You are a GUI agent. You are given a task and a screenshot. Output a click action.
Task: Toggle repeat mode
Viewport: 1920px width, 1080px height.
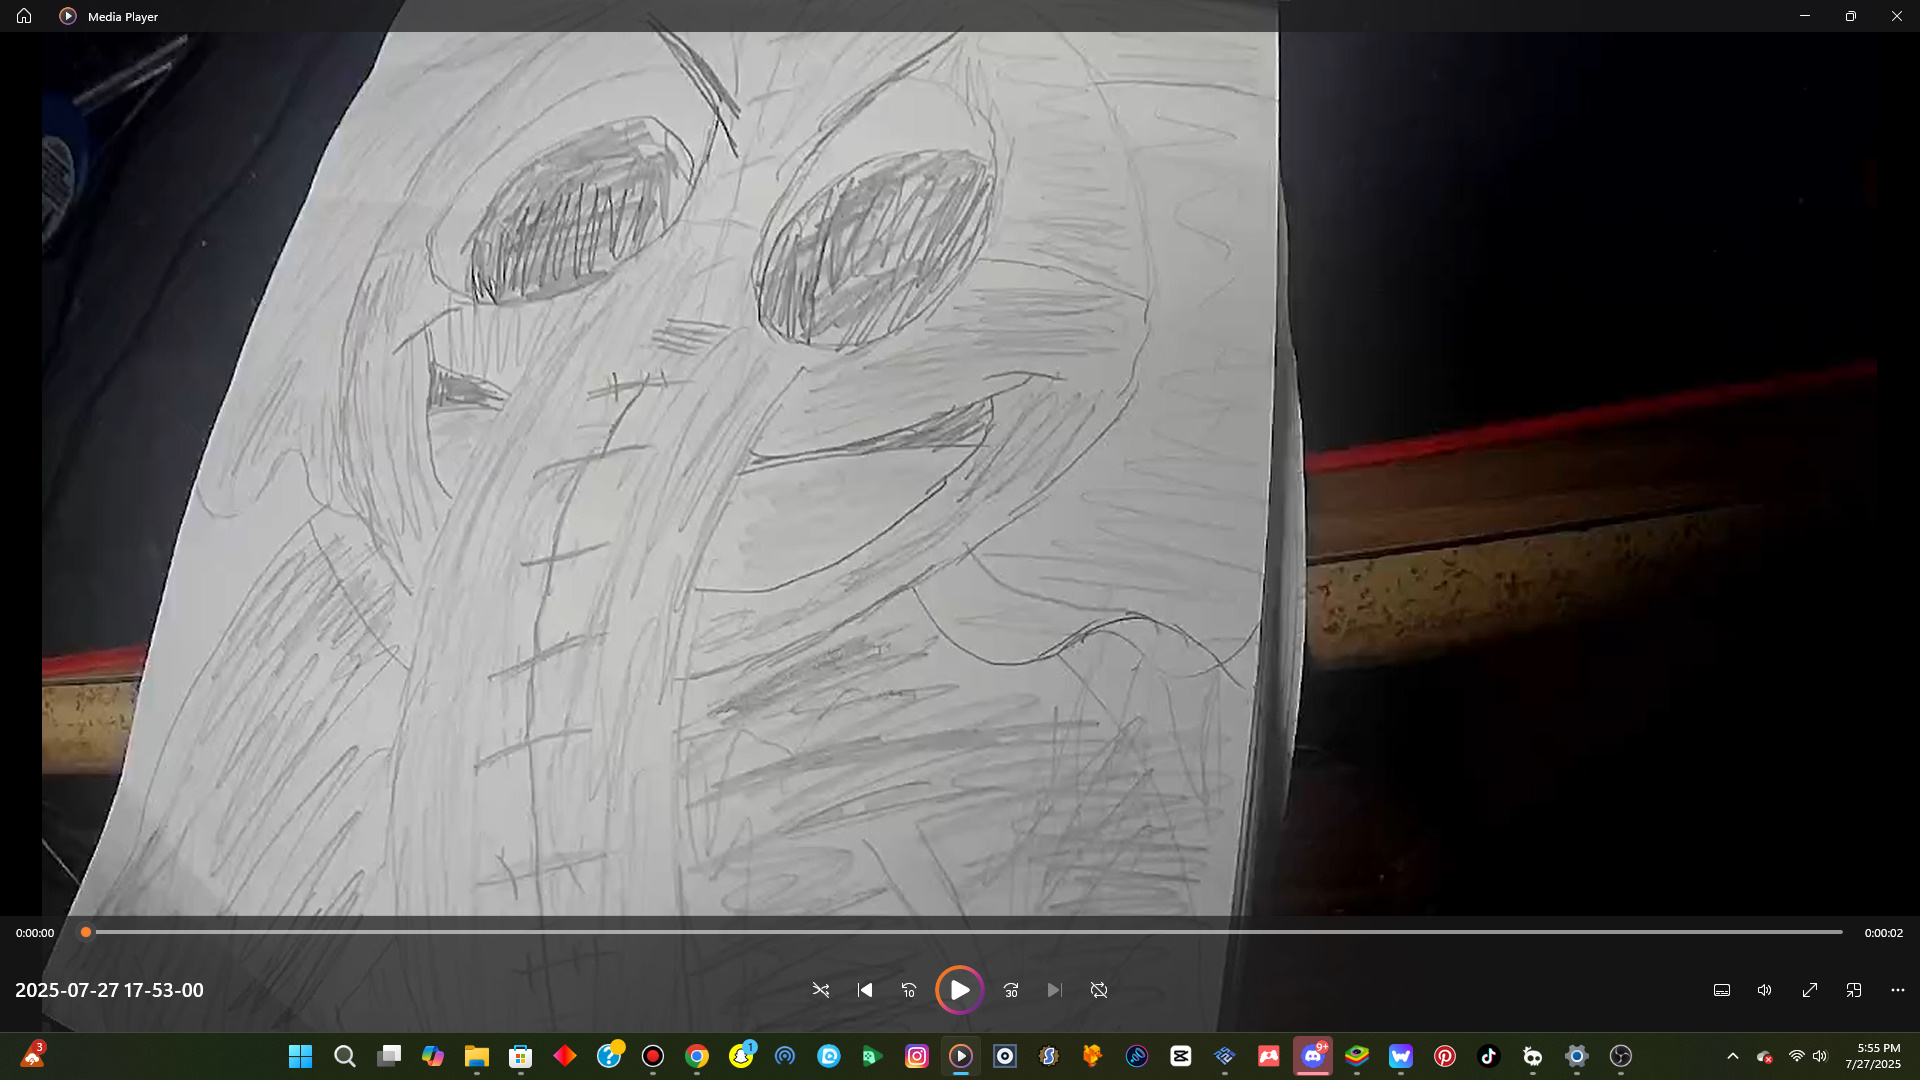click(x=1099, y=990)
